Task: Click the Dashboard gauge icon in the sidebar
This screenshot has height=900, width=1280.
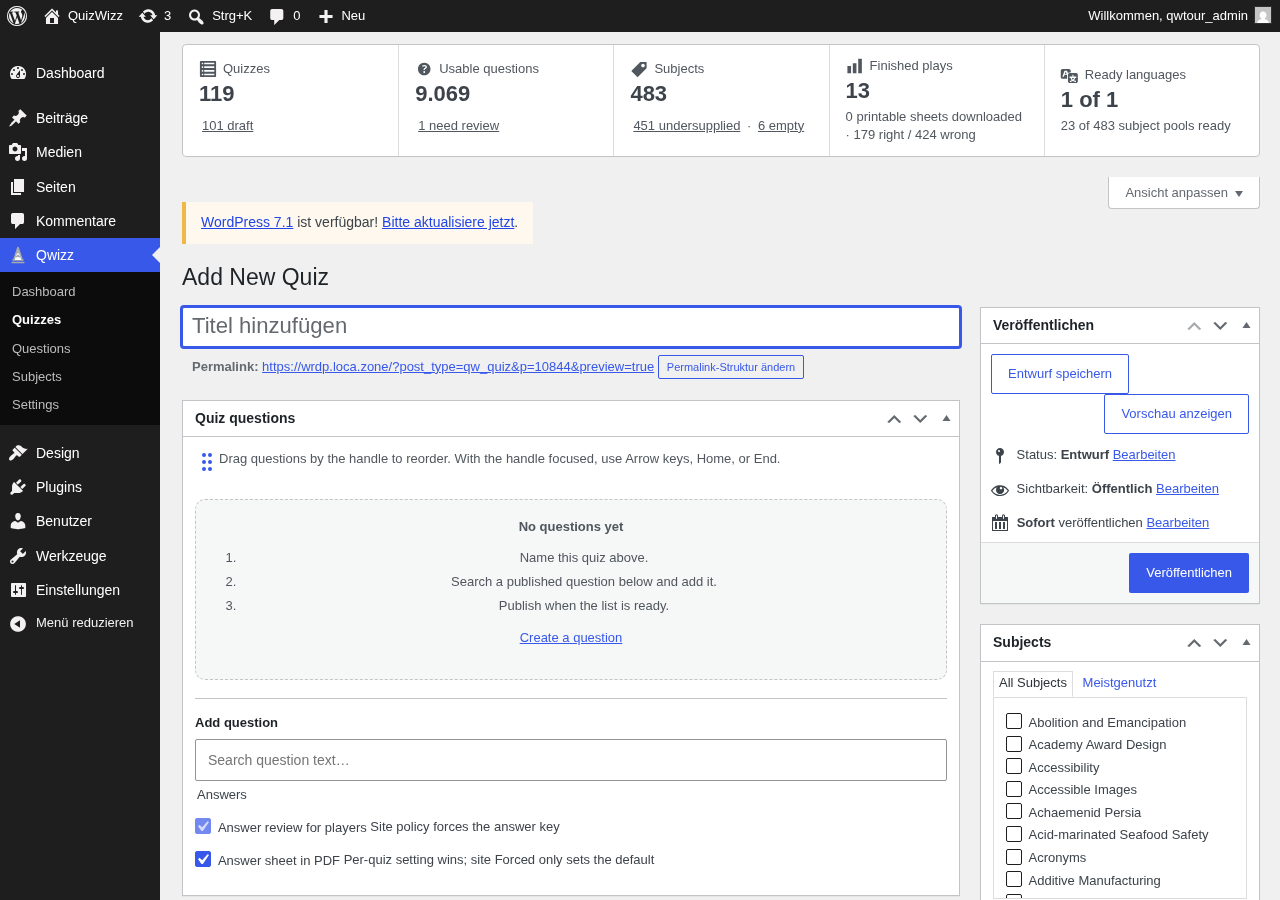Action: coord(18,73)
